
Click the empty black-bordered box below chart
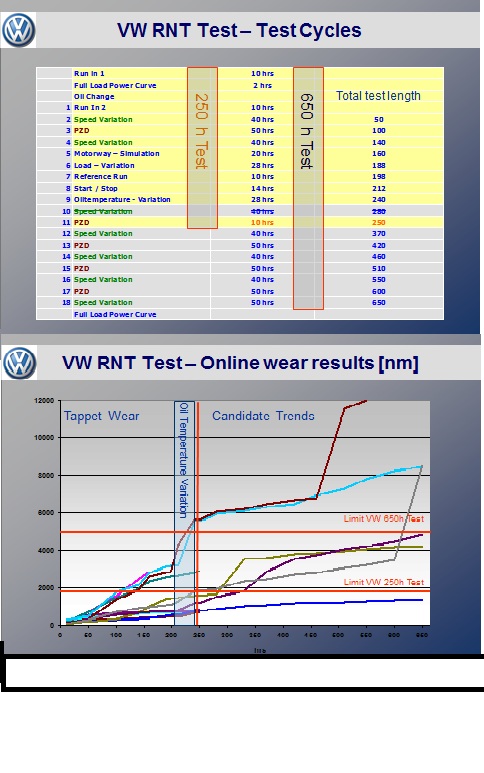(x=243, y=672)
